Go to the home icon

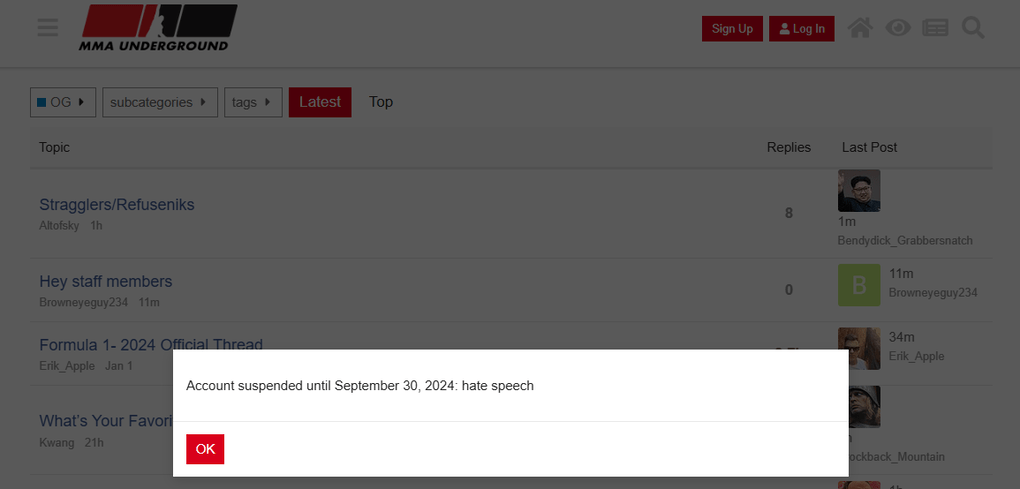tap(860, 28)
